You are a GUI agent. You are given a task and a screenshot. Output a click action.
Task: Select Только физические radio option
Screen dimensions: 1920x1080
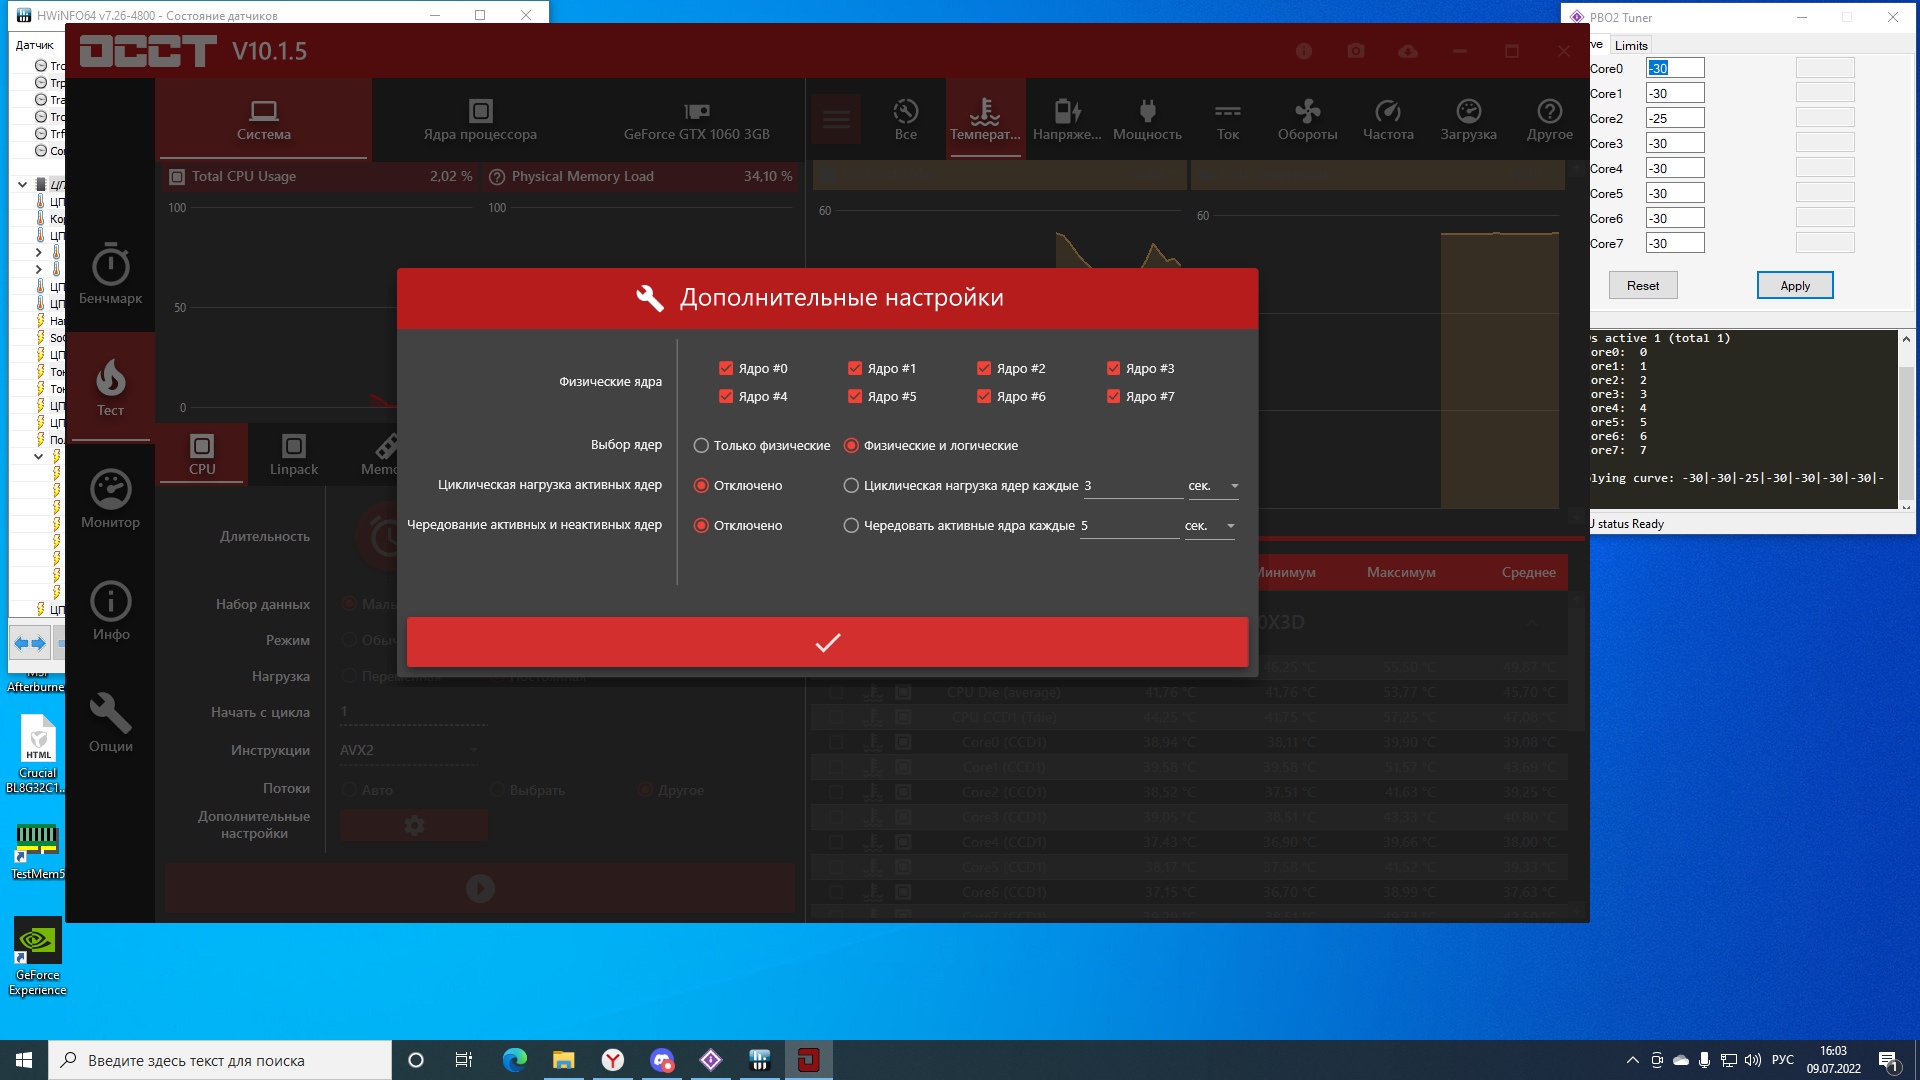tap(701, 446)
